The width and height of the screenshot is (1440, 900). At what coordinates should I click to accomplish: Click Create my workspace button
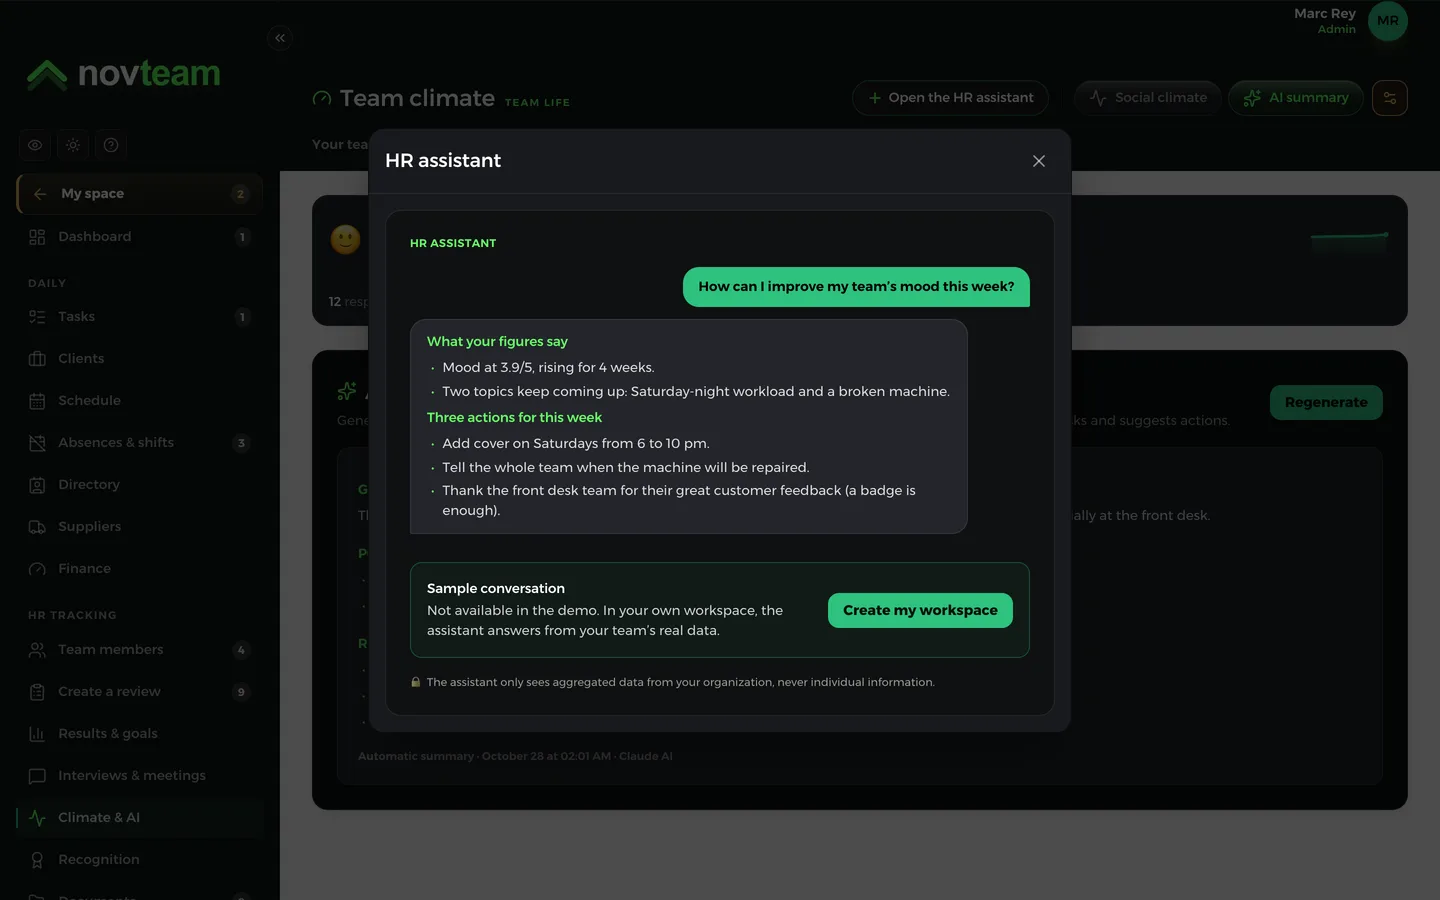(x=920, y=610)
